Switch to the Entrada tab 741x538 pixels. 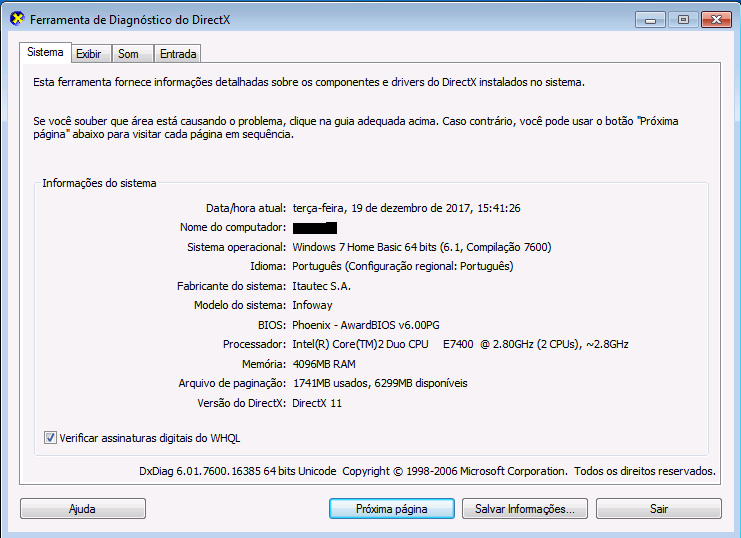click(x=178, y=54)
